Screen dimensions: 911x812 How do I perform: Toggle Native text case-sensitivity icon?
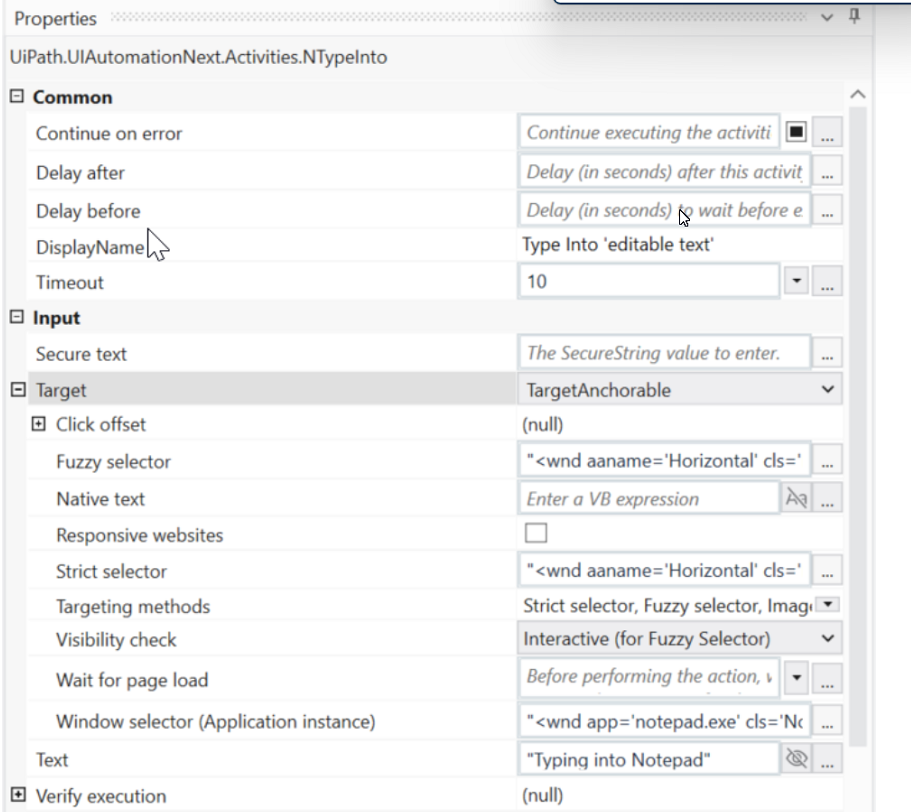pos(796,498)
